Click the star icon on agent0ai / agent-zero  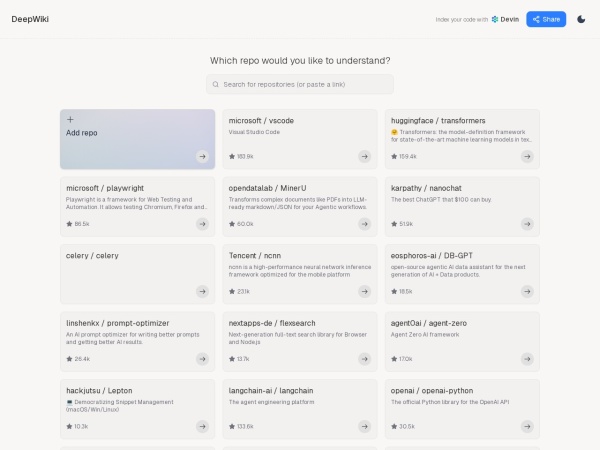(394, 359)
